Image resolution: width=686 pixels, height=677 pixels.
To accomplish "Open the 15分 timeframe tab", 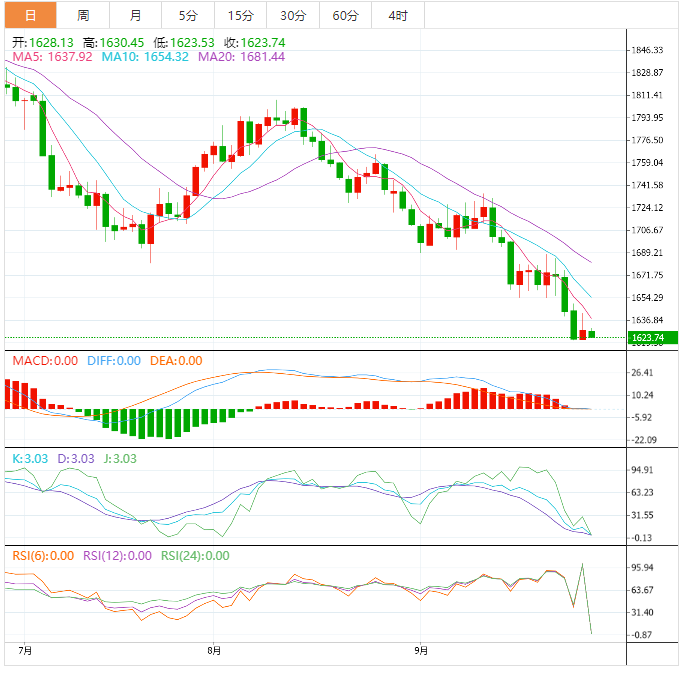I will [241, 15].
